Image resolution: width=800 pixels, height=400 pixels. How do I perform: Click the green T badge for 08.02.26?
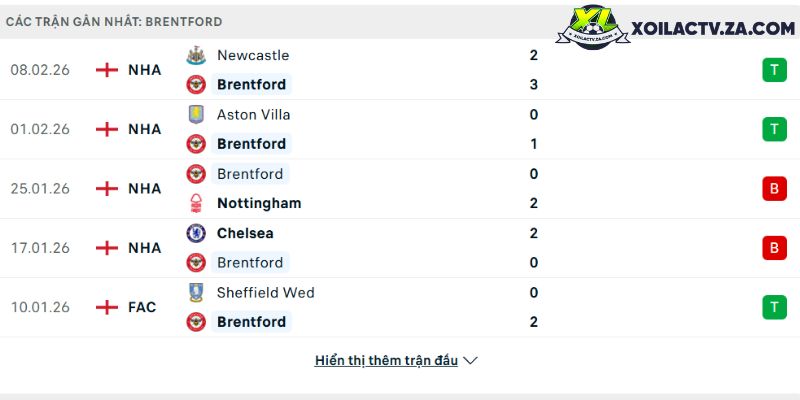[x=774, y=70]
